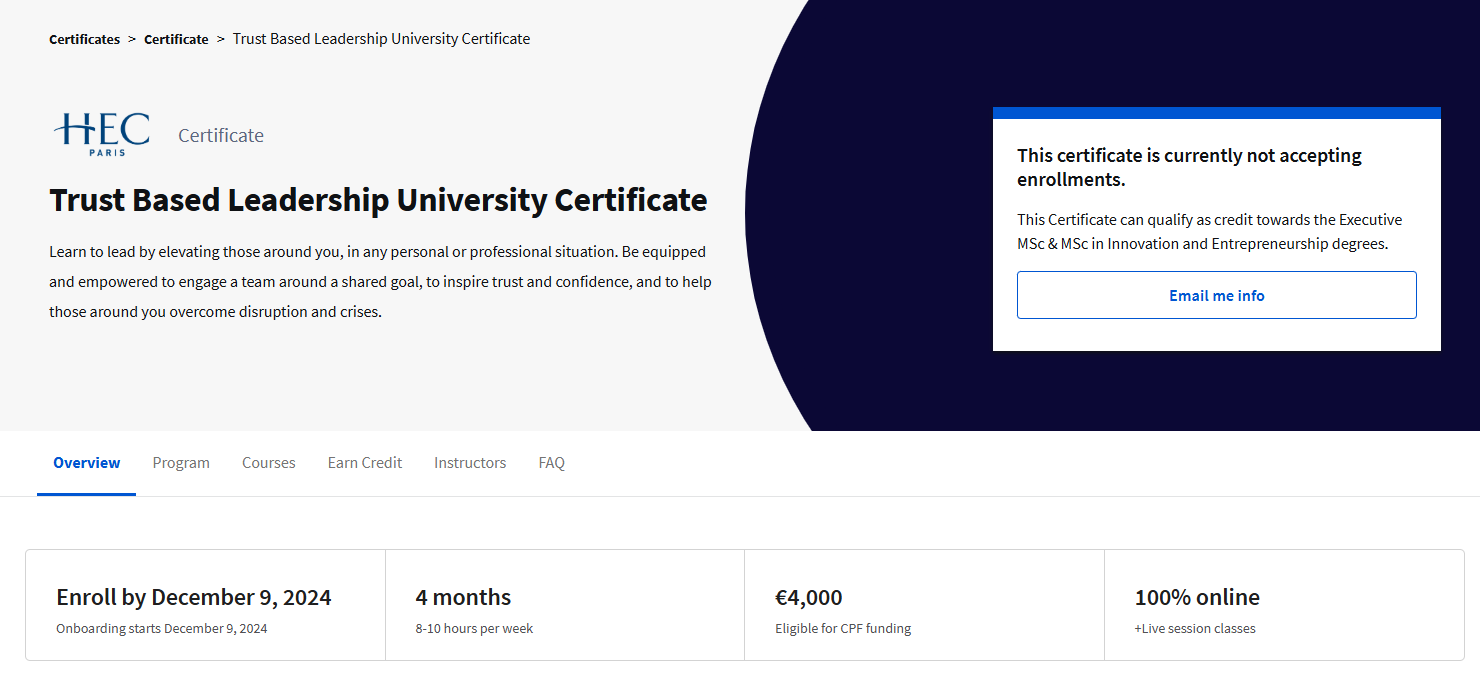Screen dimensions: 1480x689
Task: Click the Trust Based Leadership University Certificate heading
Action: point(378,200)
